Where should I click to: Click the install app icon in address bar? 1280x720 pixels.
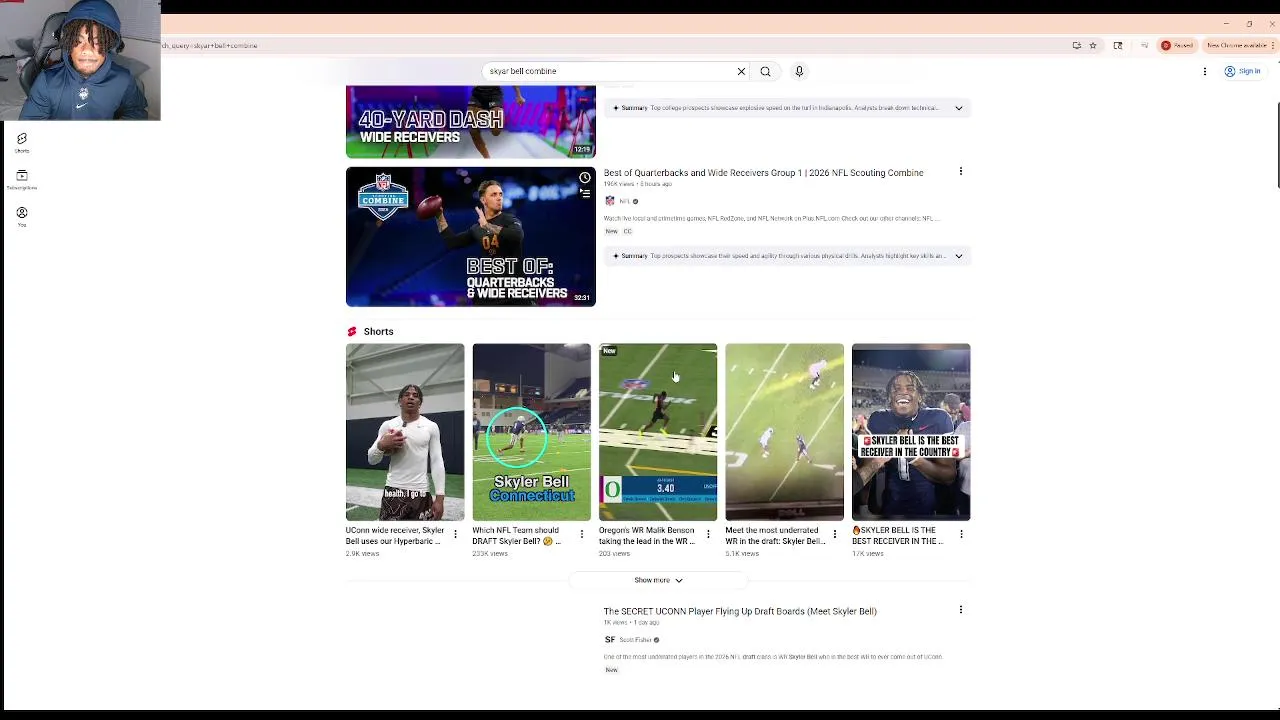coord(1076,45)
